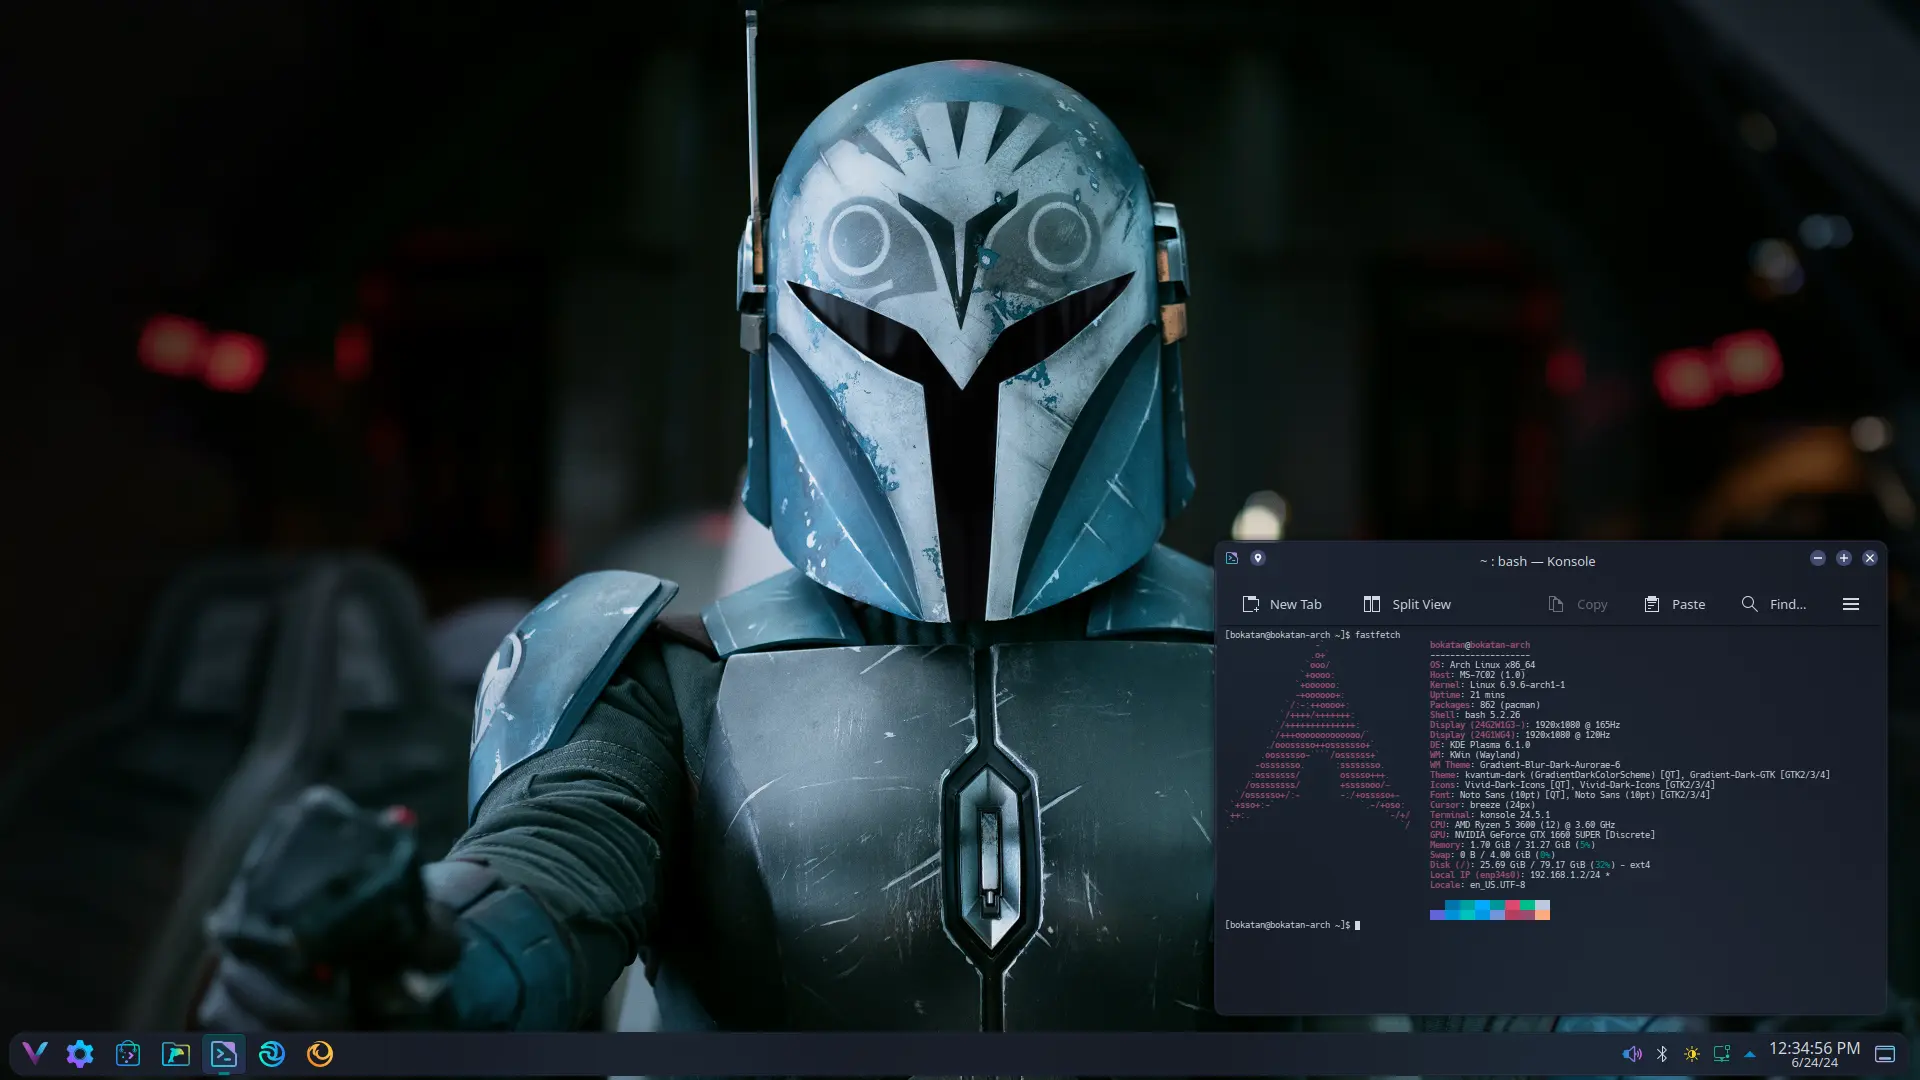This screenshot has width=1920, height=1080.
Task: Click the Font: Noto Sans line
Action: (1570, 795)
